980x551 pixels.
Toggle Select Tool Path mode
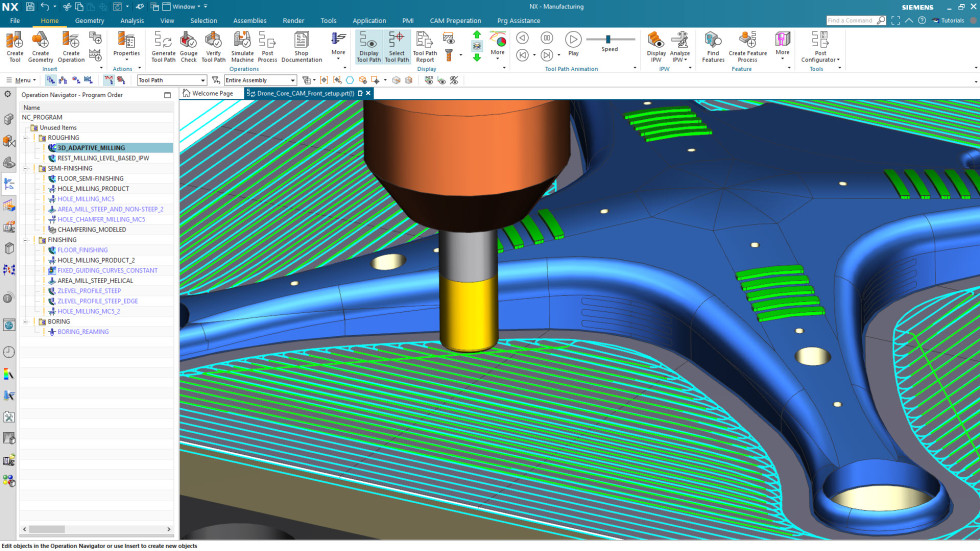tap(397, 41)
